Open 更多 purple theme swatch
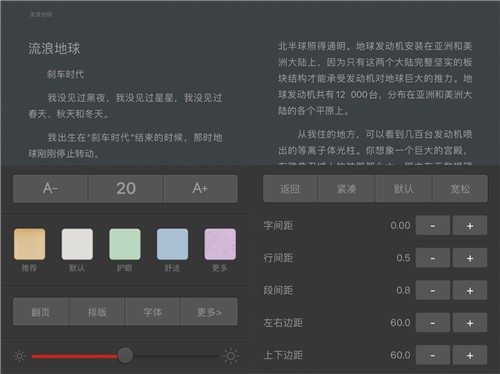Image resolution: width=500 pixels, height=374 pixels. pos(220,244)
